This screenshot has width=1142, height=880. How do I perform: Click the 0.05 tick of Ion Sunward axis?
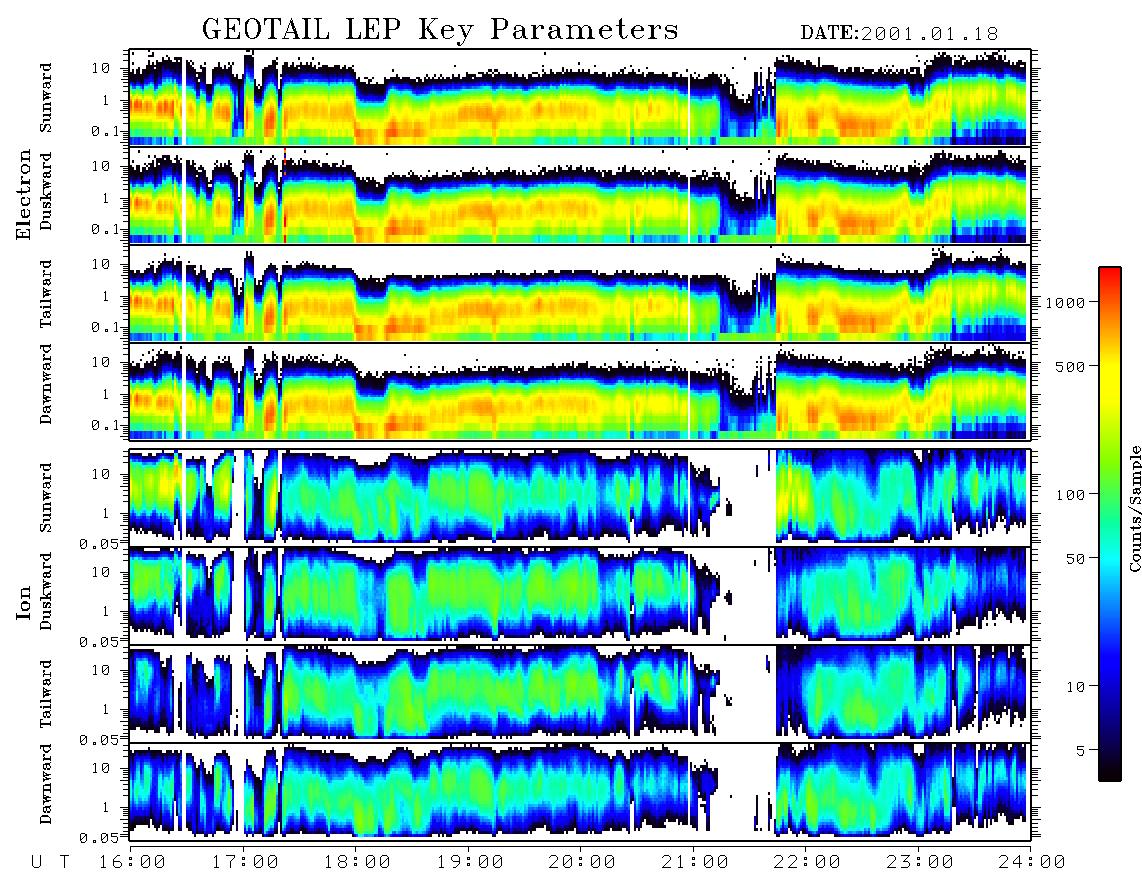99,543
